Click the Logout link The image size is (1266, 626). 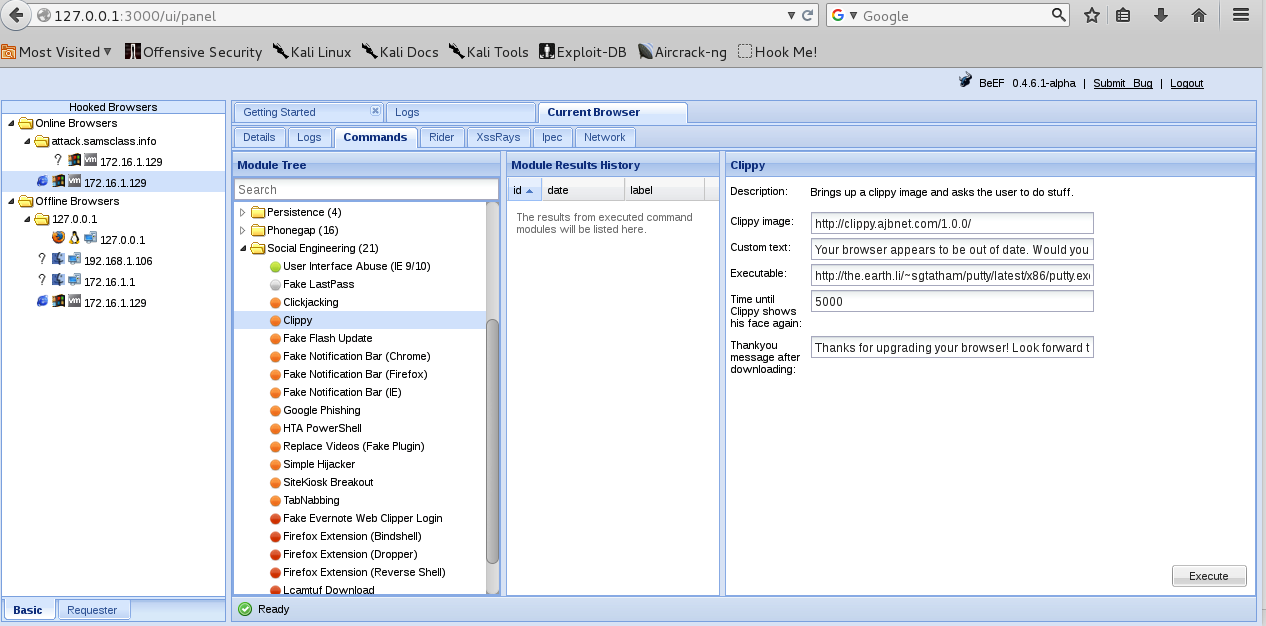pos(1186,84)
